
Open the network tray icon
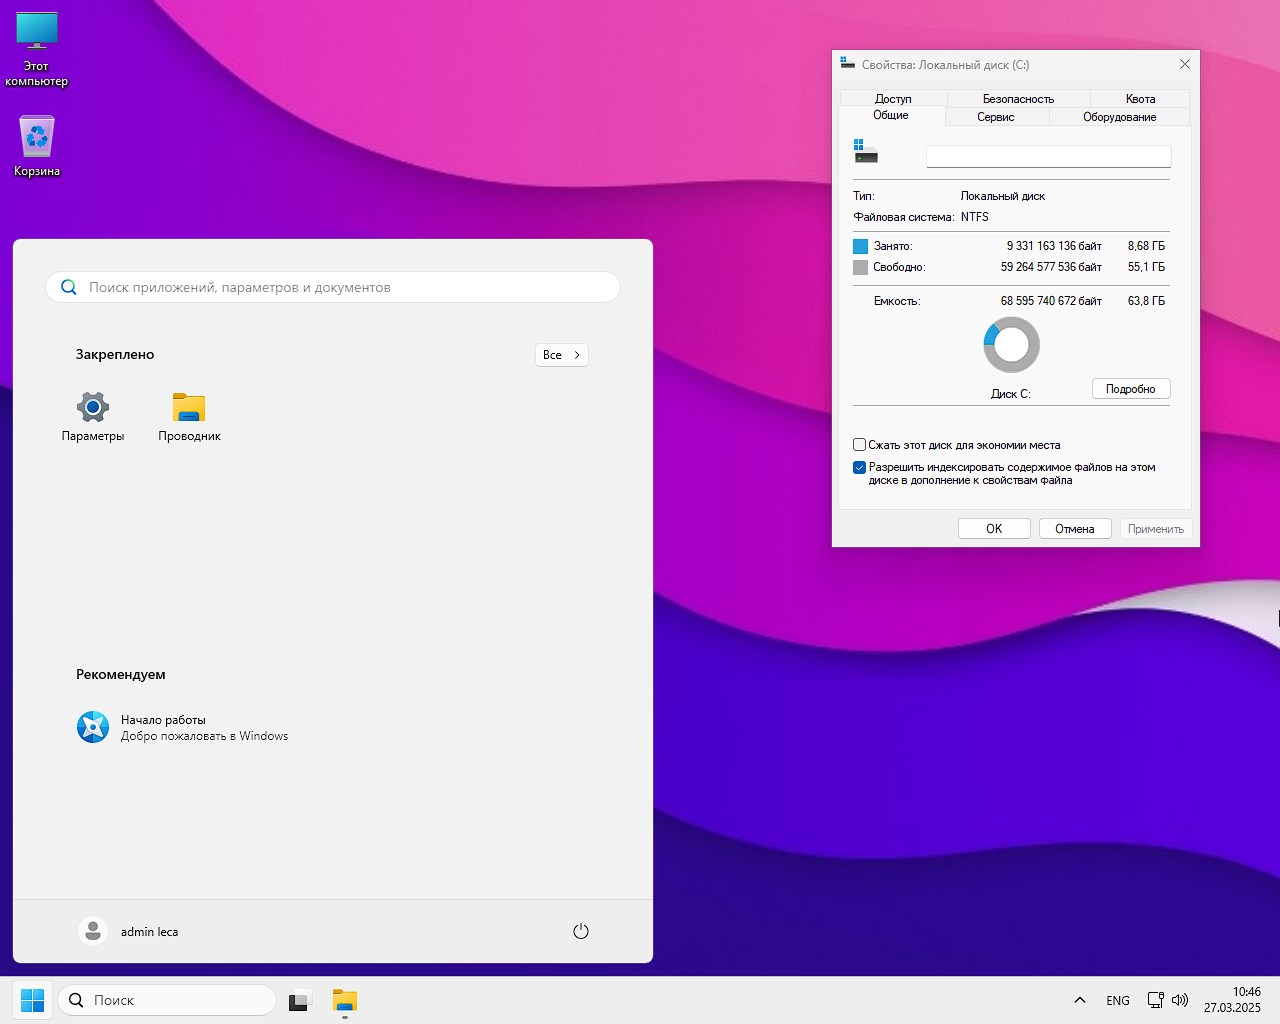1155,1000
